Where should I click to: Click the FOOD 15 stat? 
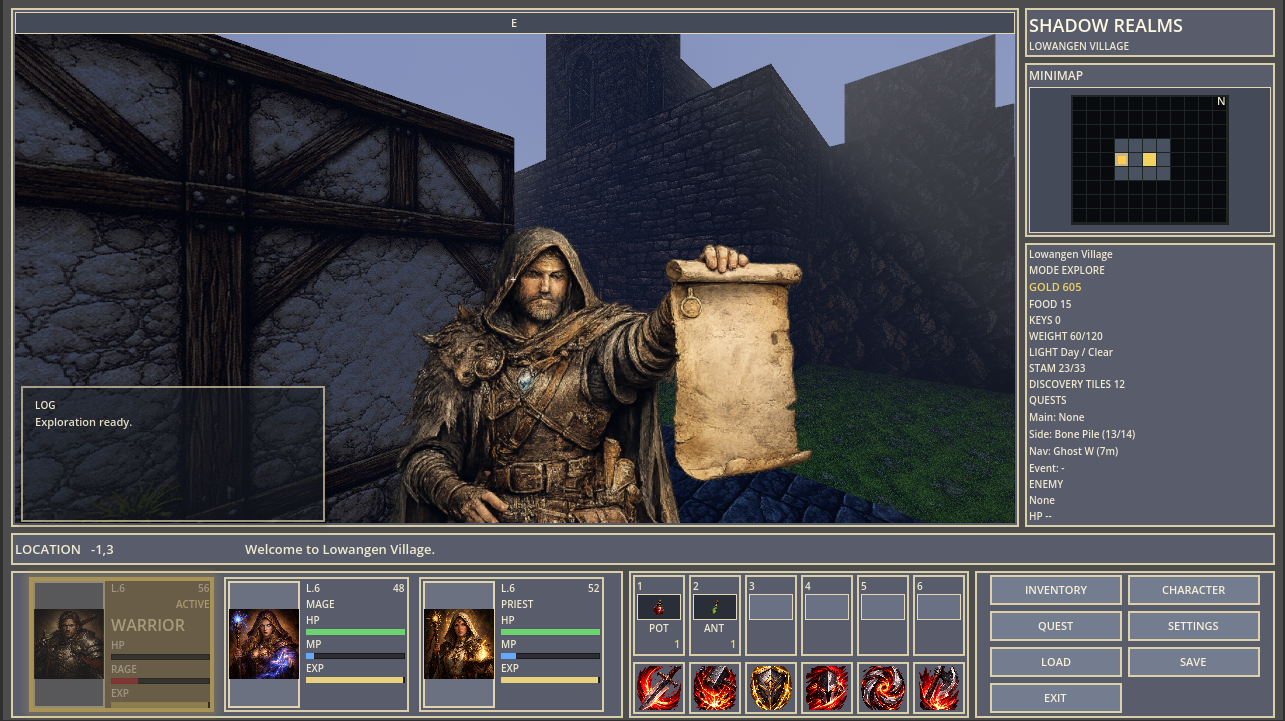tap(1050, 304)
